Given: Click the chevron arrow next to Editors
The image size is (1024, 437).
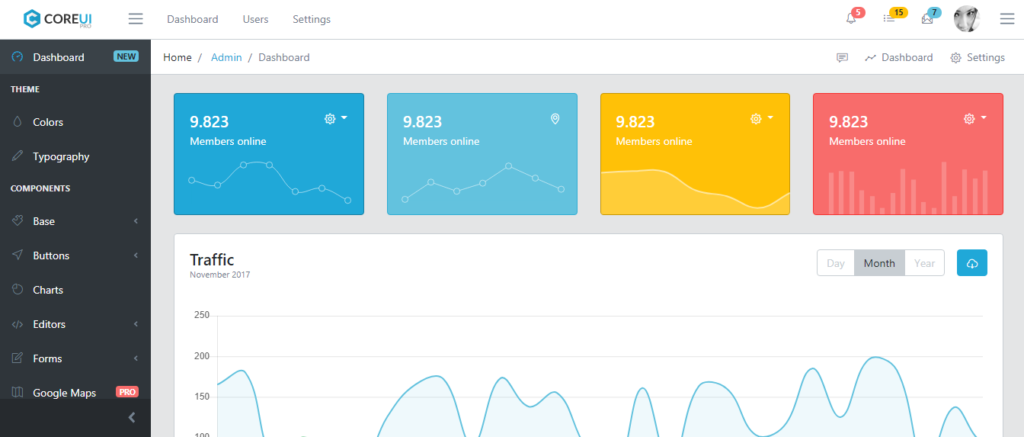Looking at the screenshot, I should 136,324.
